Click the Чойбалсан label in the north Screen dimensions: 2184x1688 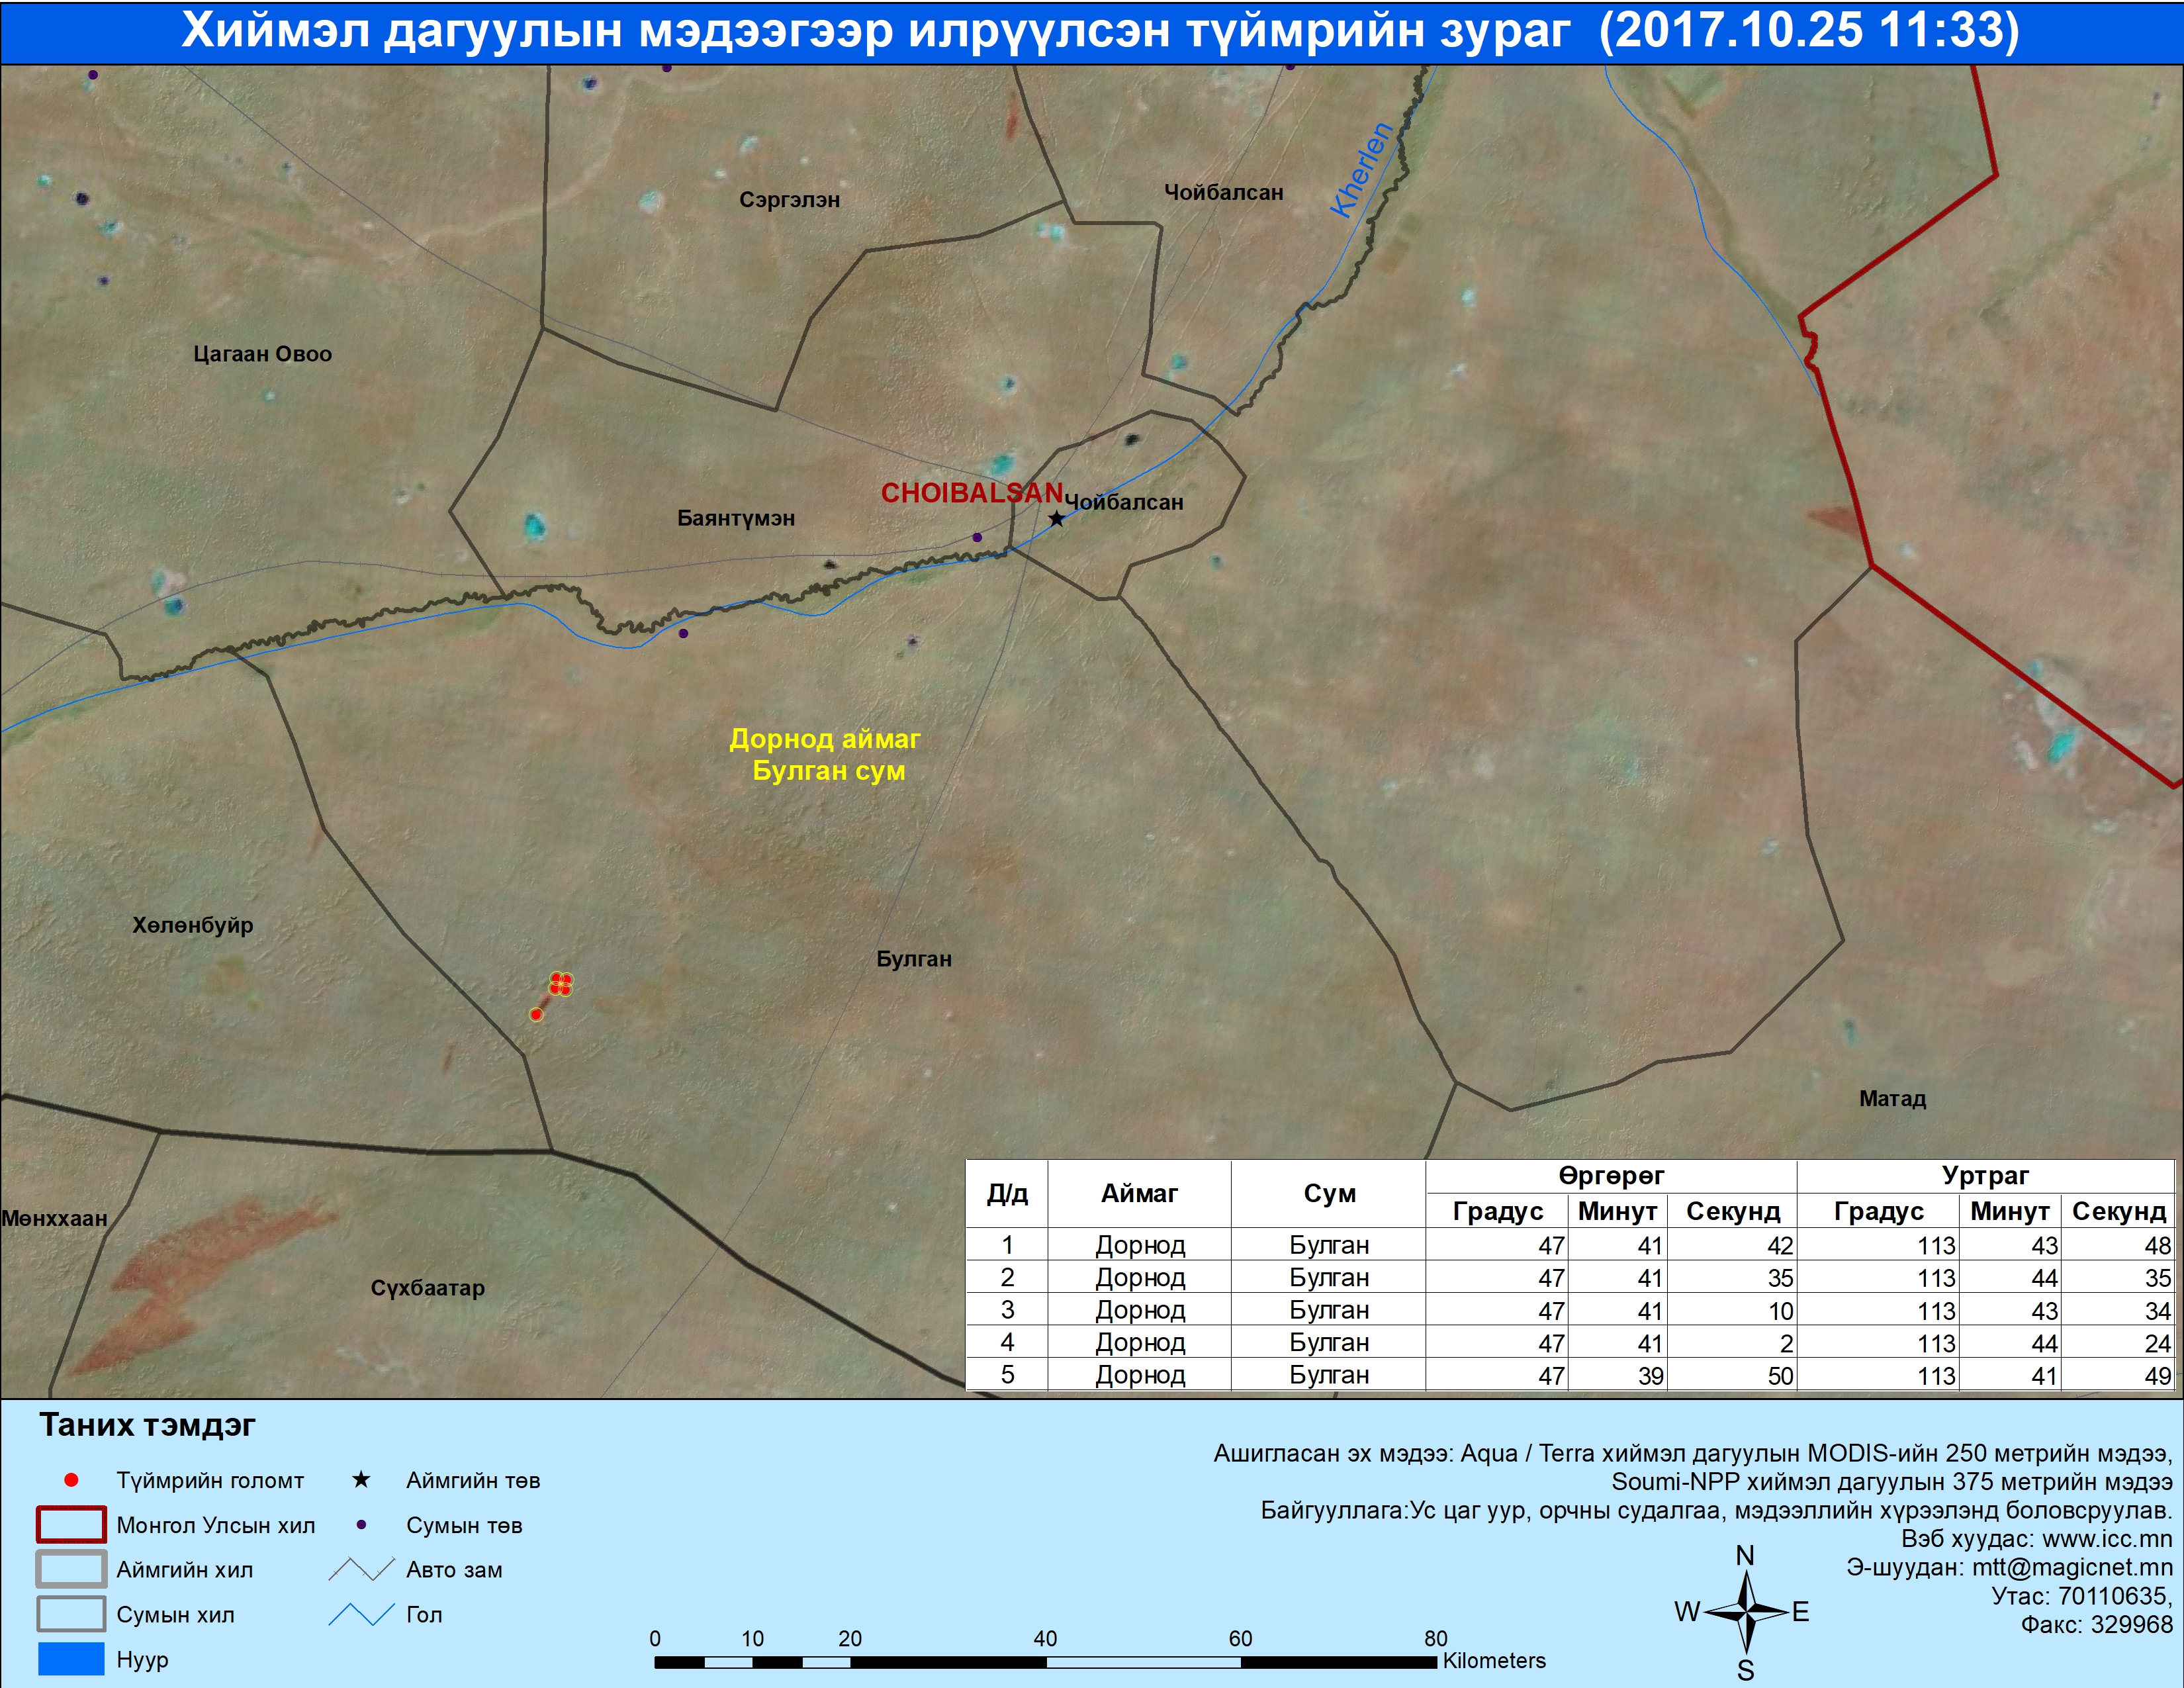pyautogui.click(x=1223, y=192)
